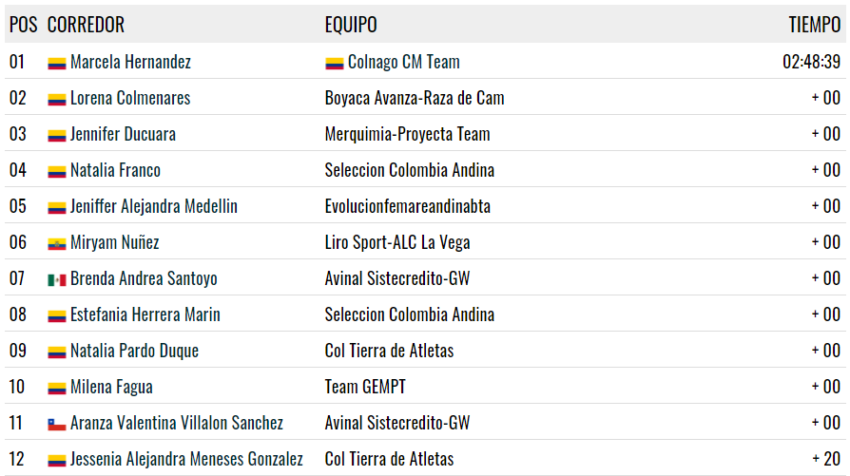Screen dimensions: 850x476
Task: Click Chilean flag beside Aranza Valentina Villalon Sanchez
Action: pos(57,424)
